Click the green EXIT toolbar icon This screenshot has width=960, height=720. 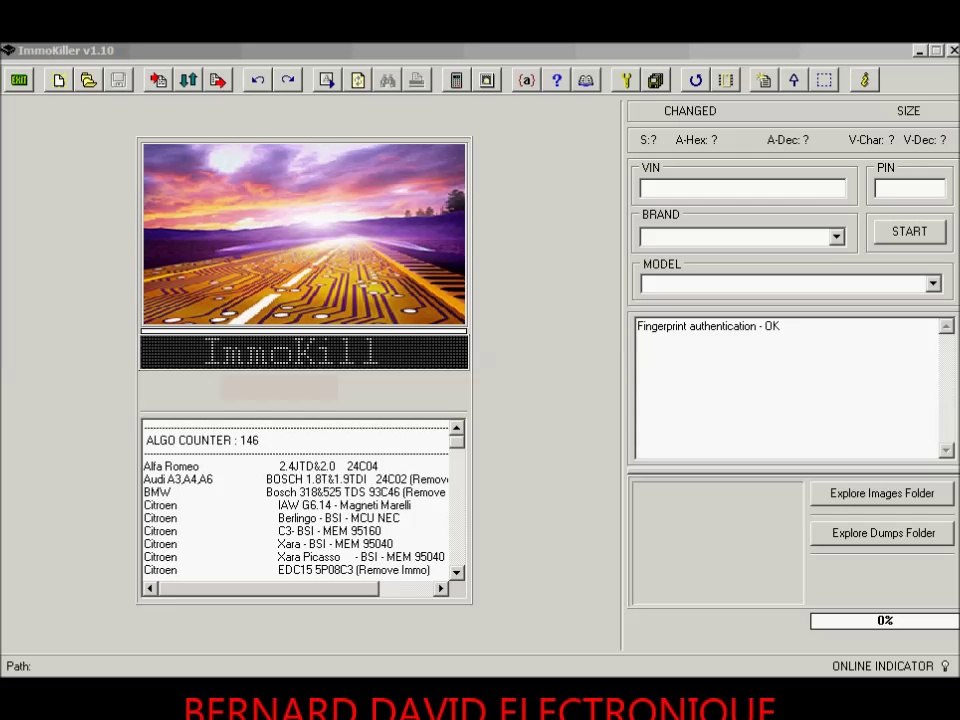[19, 80]
